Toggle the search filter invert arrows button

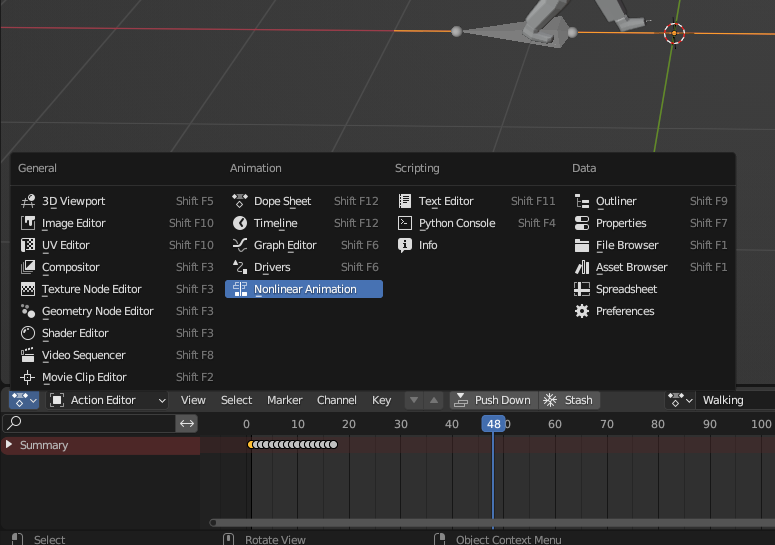click(187, 424)
